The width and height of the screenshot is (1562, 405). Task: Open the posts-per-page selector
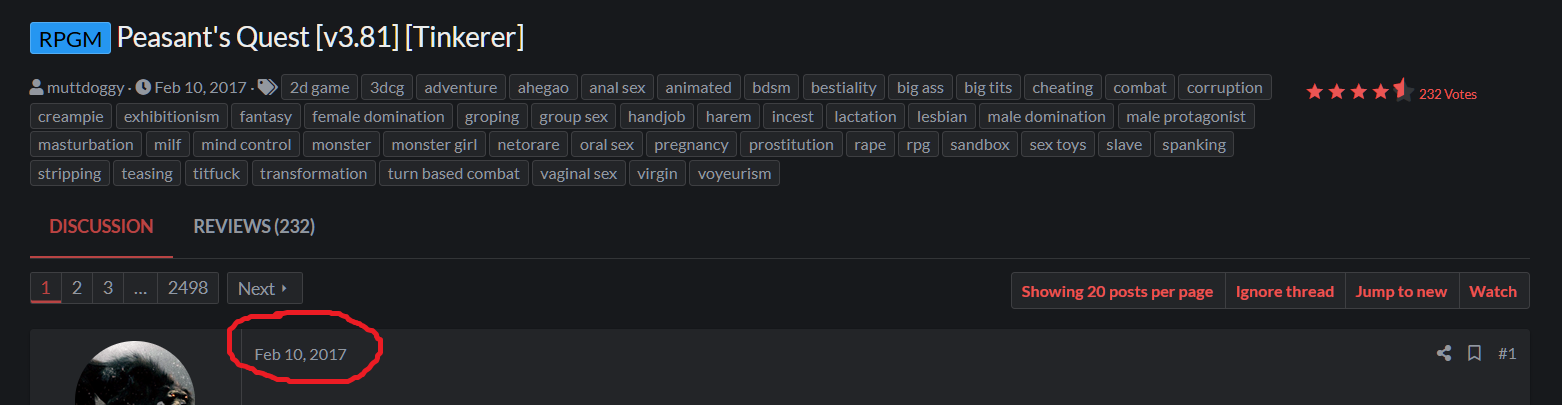tap(1117, 291)
